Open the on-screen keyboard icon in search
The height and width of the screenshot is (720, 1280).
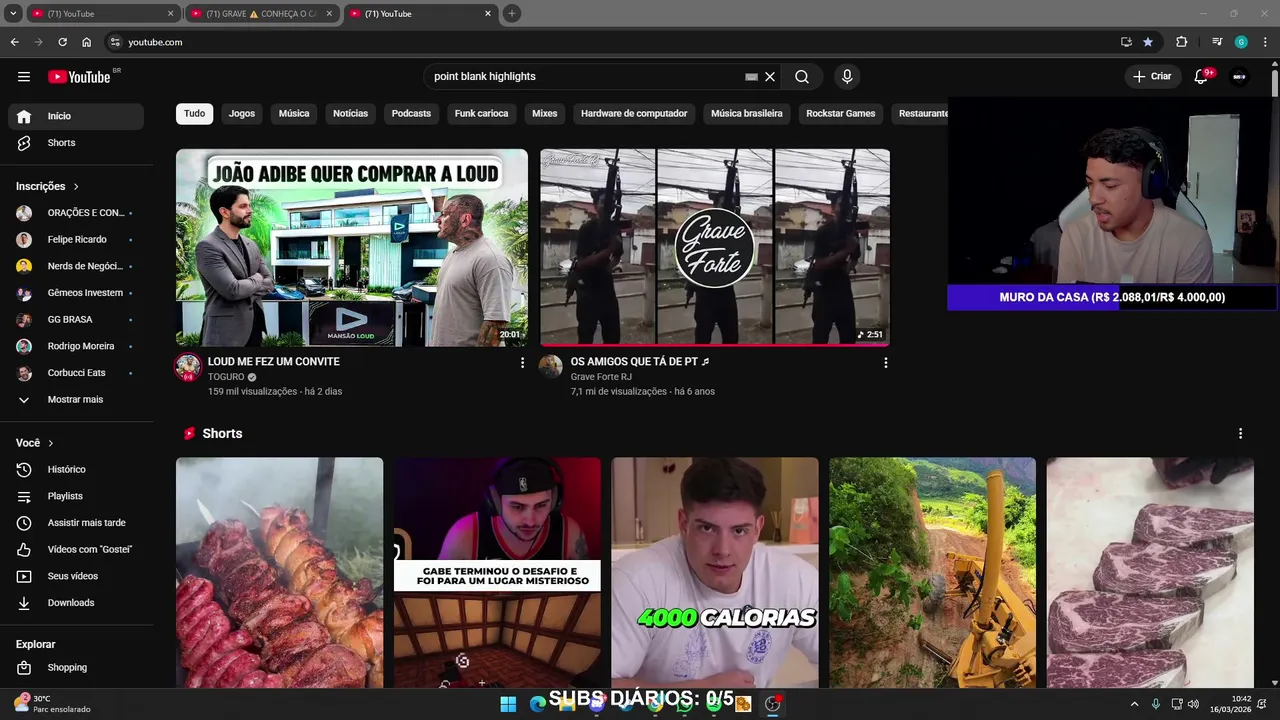tap(751, 77)
